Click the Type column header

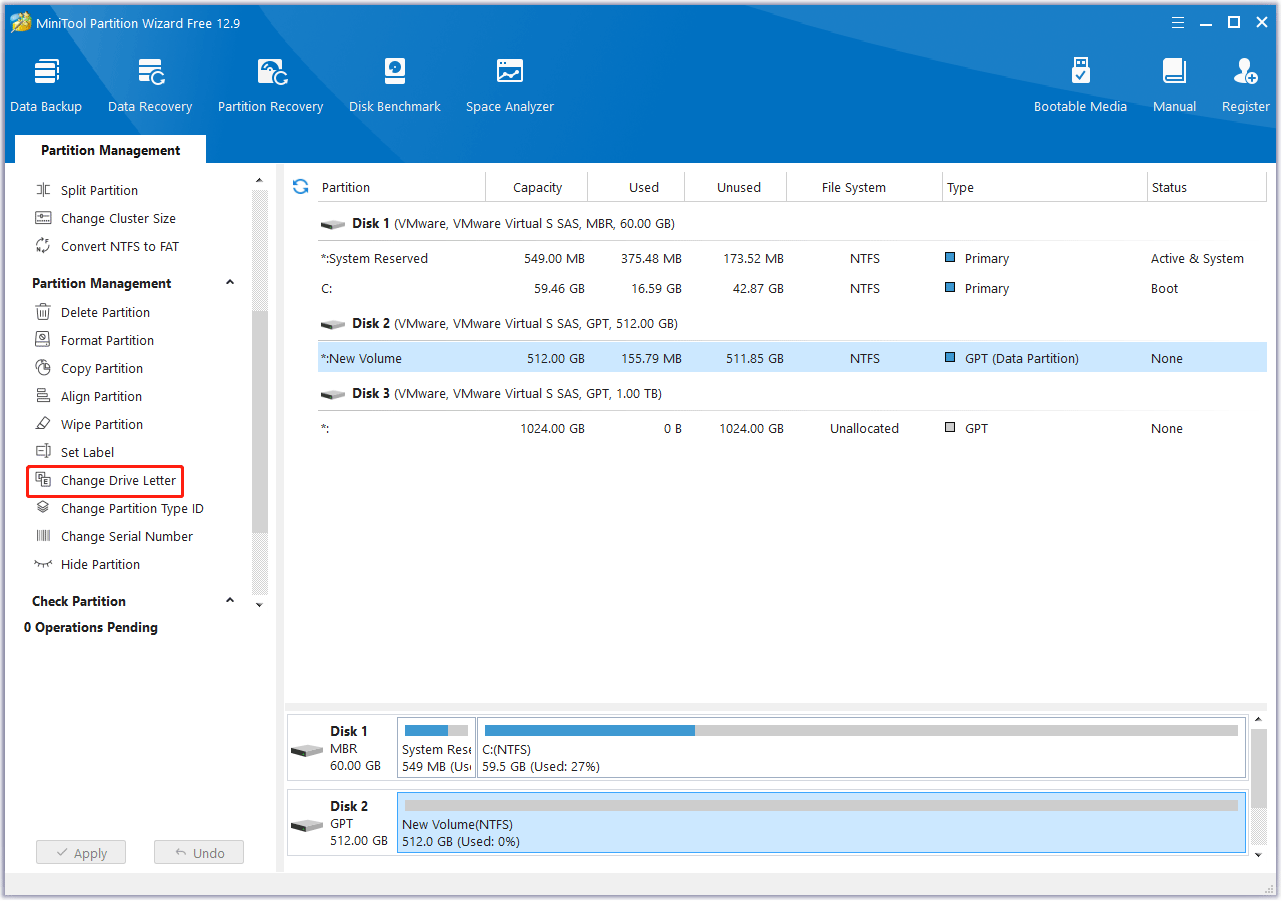(x=1045, y=187)
